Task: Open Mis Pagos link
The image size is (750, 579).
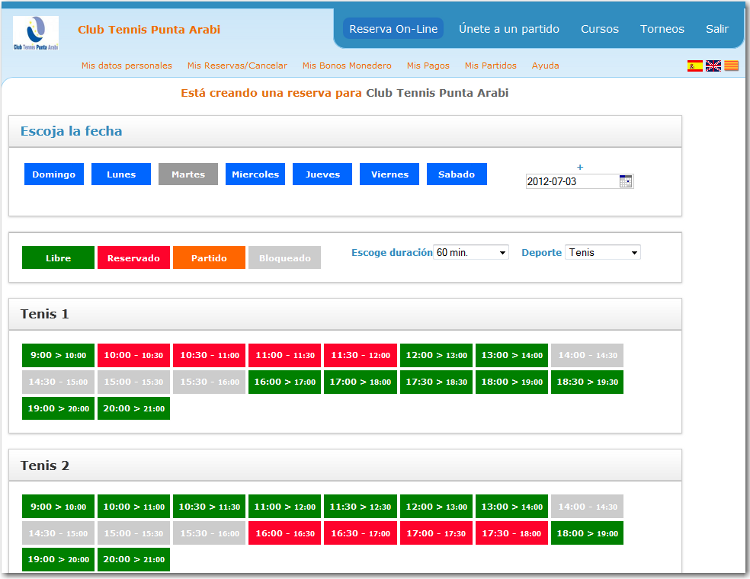Action: 428,66
